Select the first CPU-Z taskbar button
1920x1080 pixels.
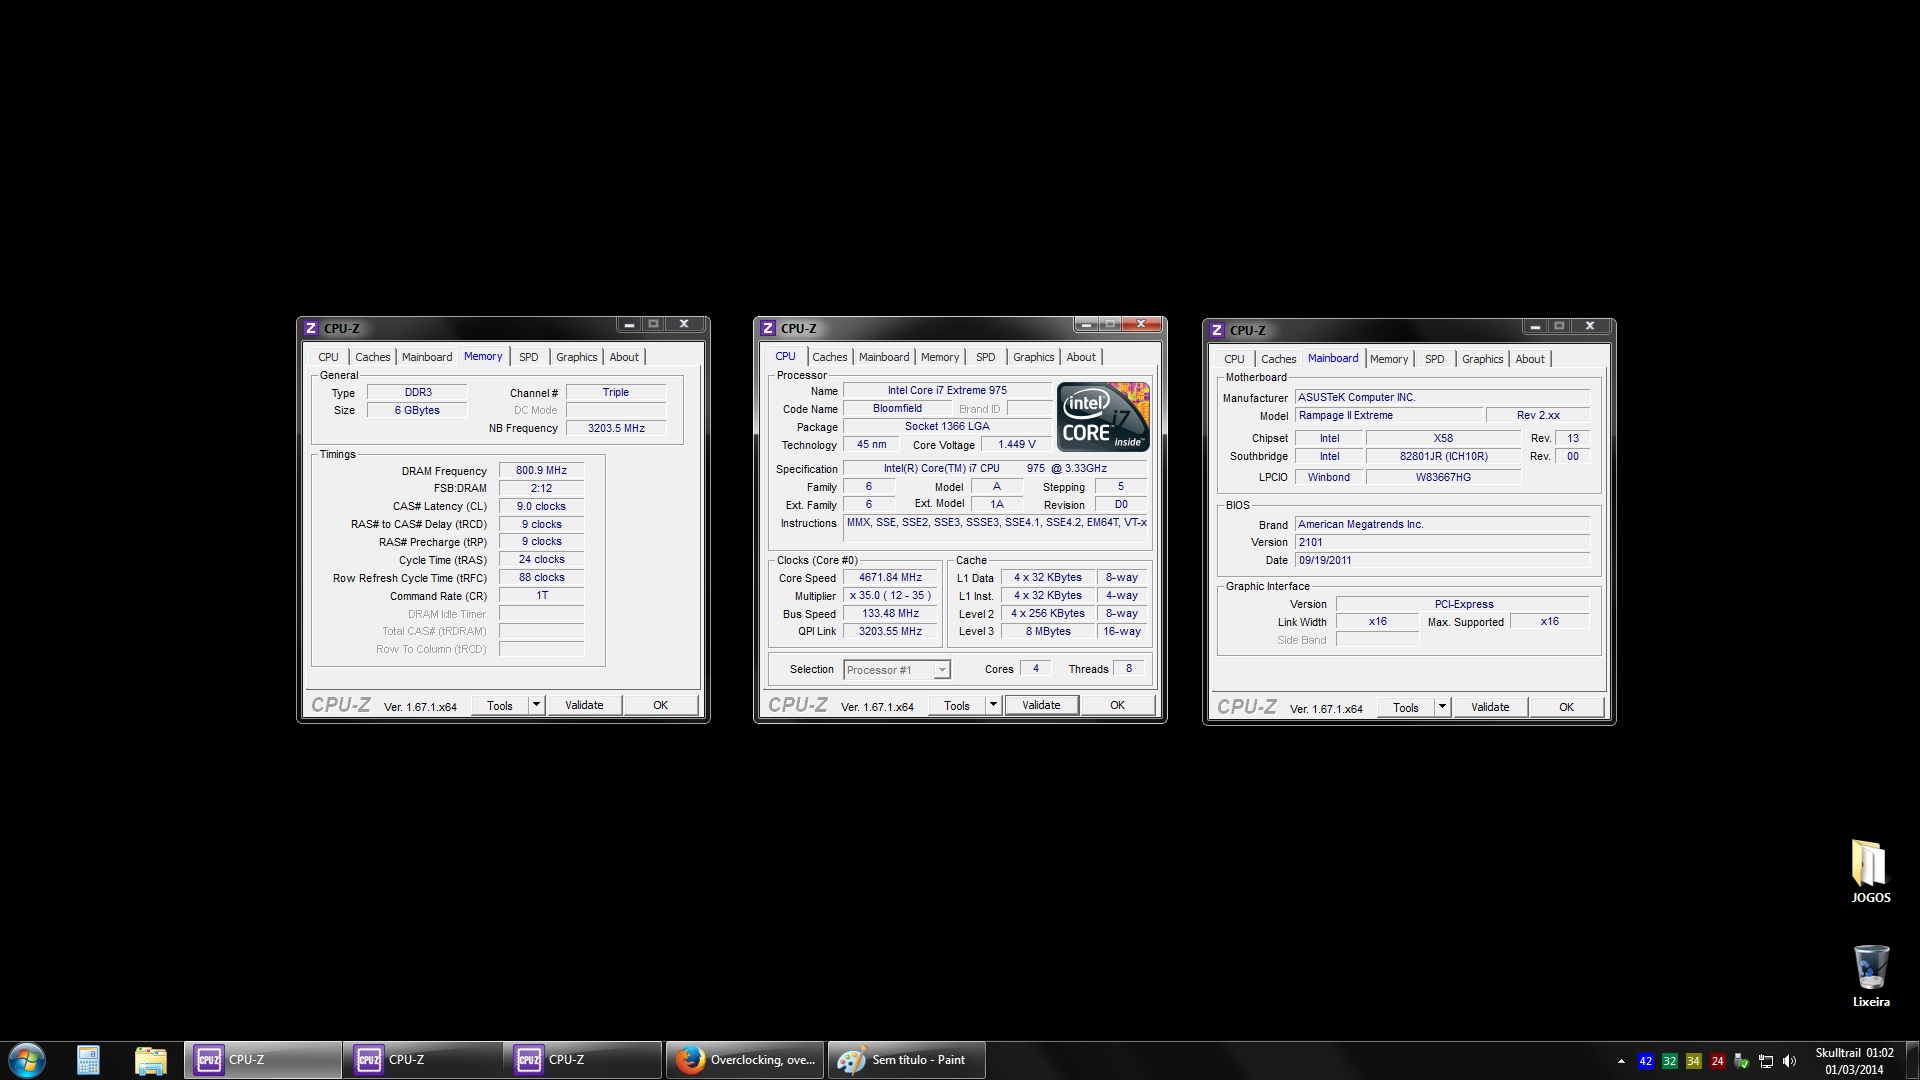(x=262, y=1060)
